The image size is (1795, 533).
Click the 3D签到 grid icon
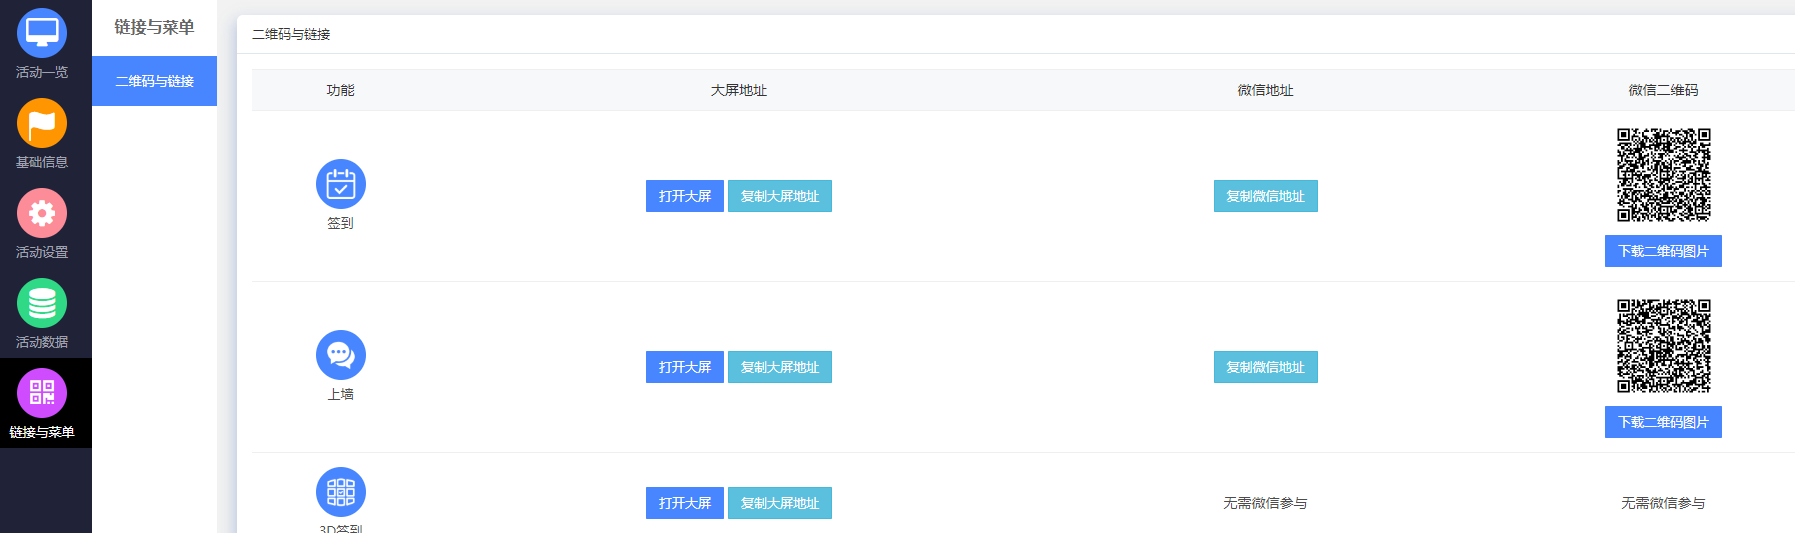341,492
